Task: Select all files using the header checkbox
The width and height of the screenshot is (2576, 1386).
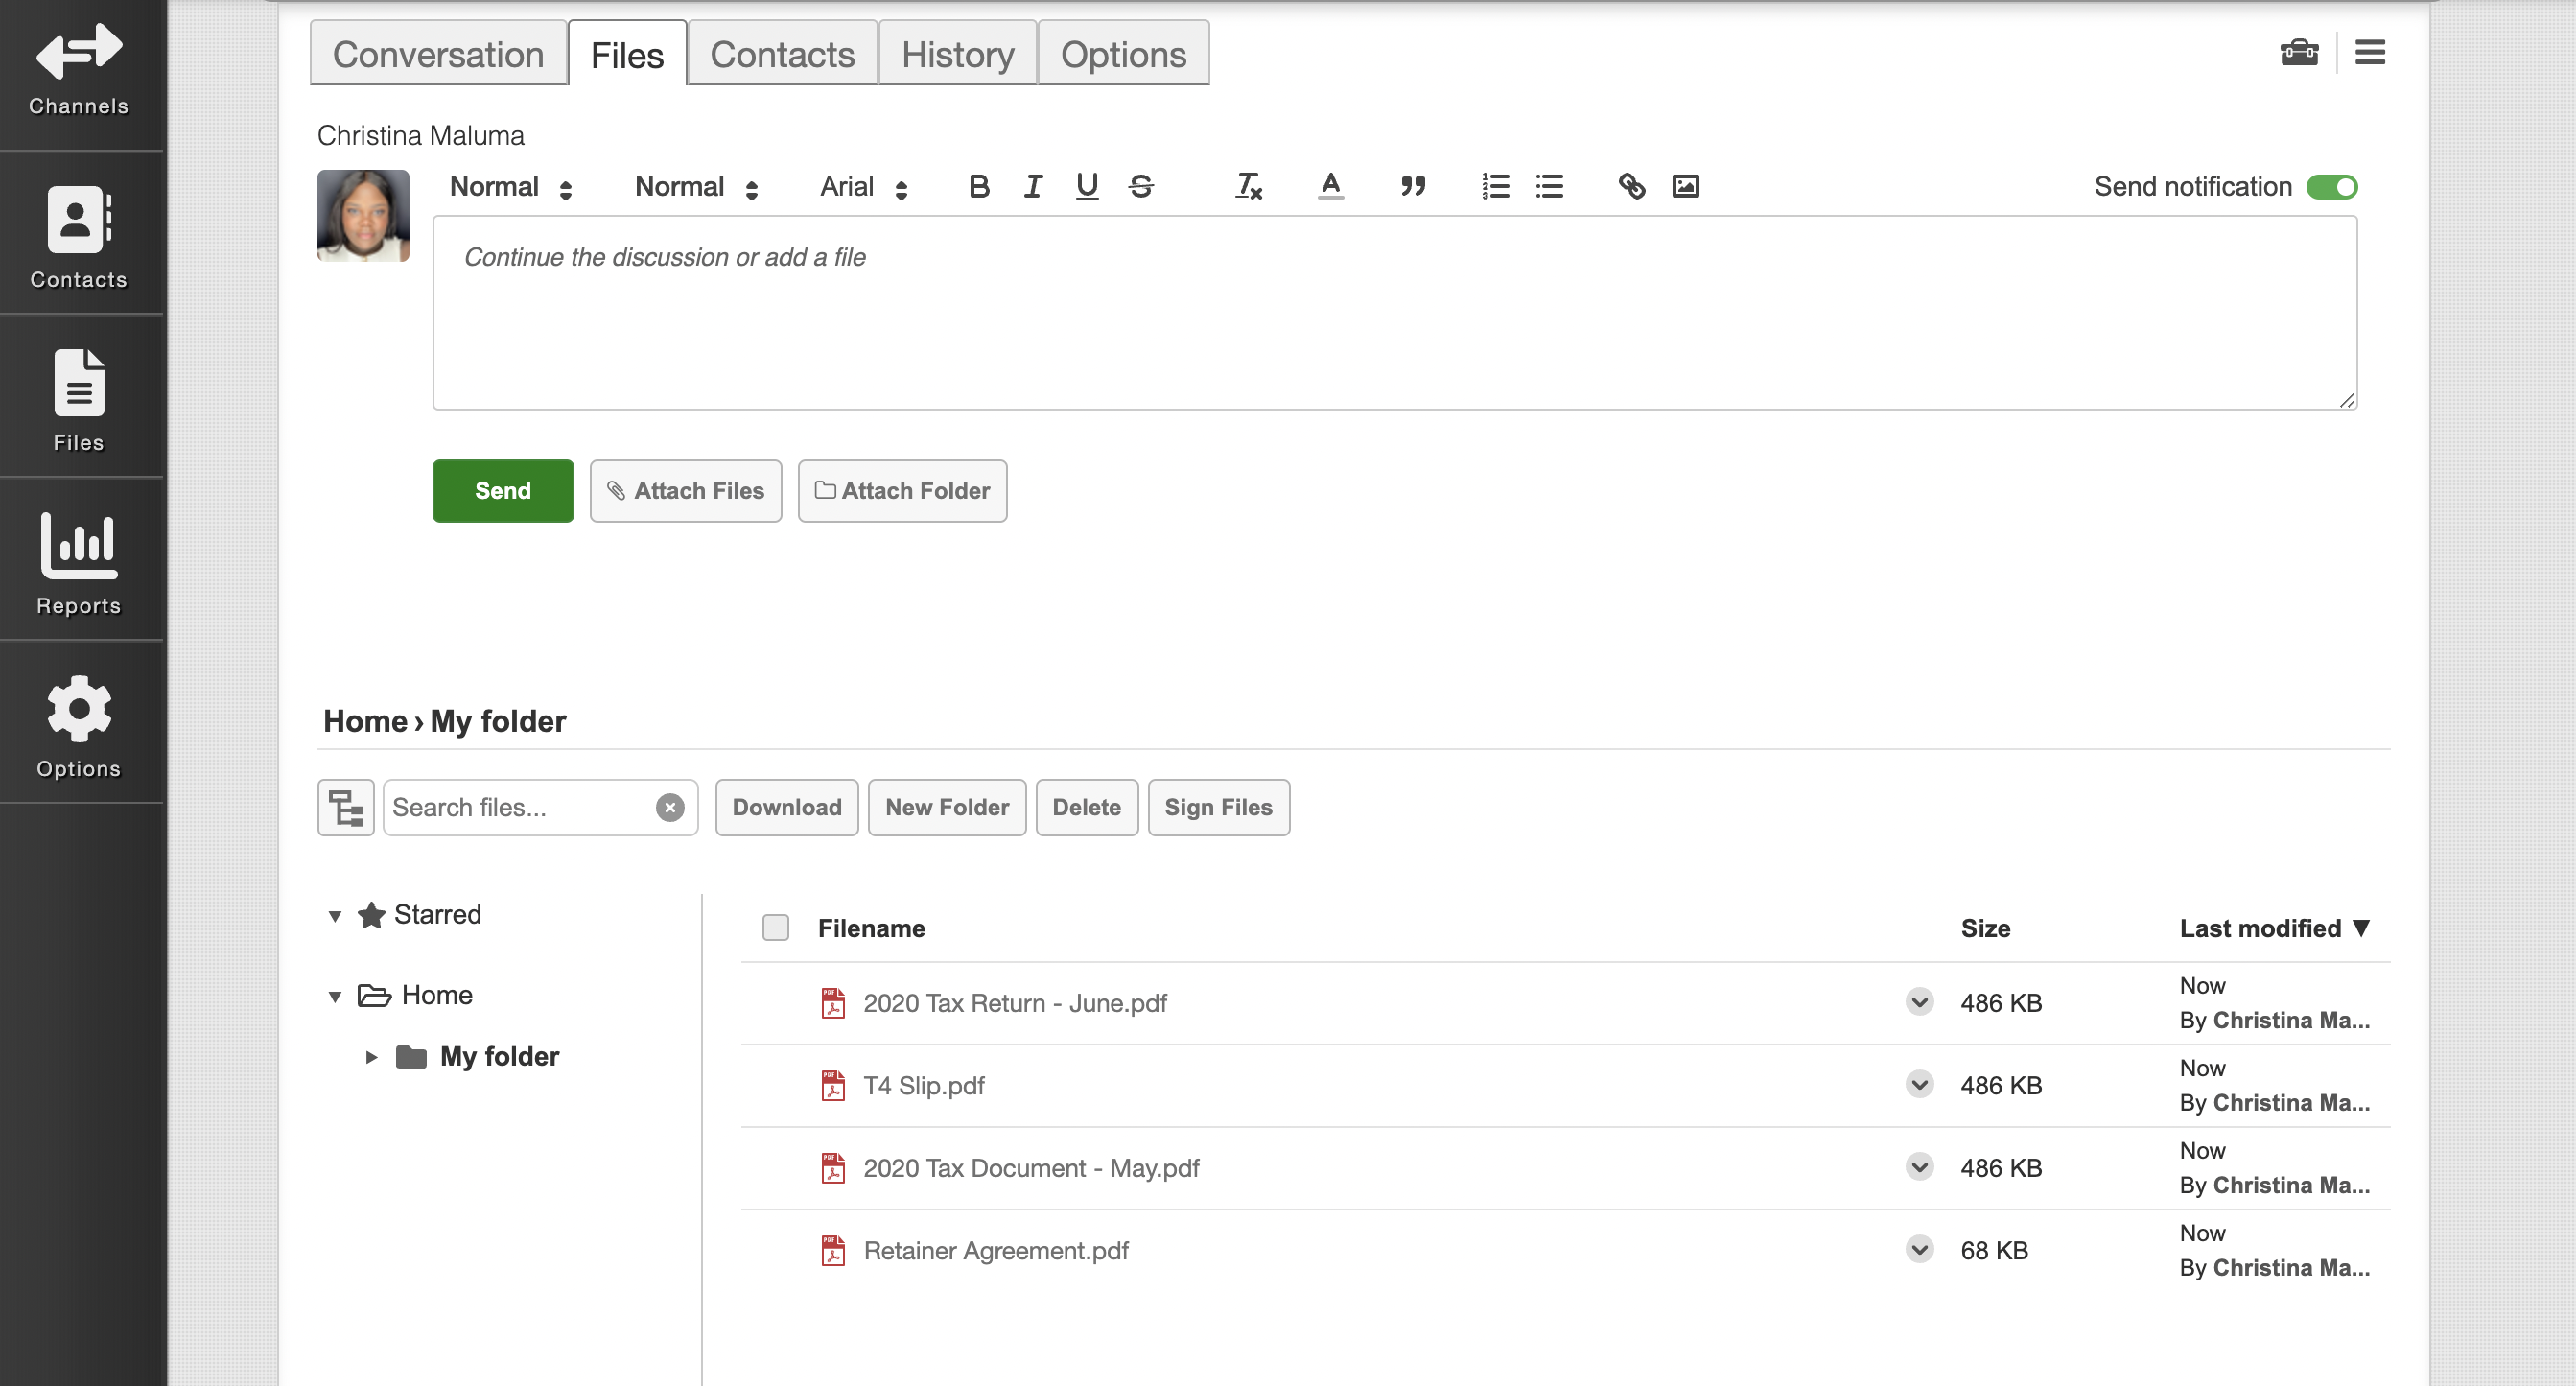Action: pyautogui.click(x=775, y=928)
